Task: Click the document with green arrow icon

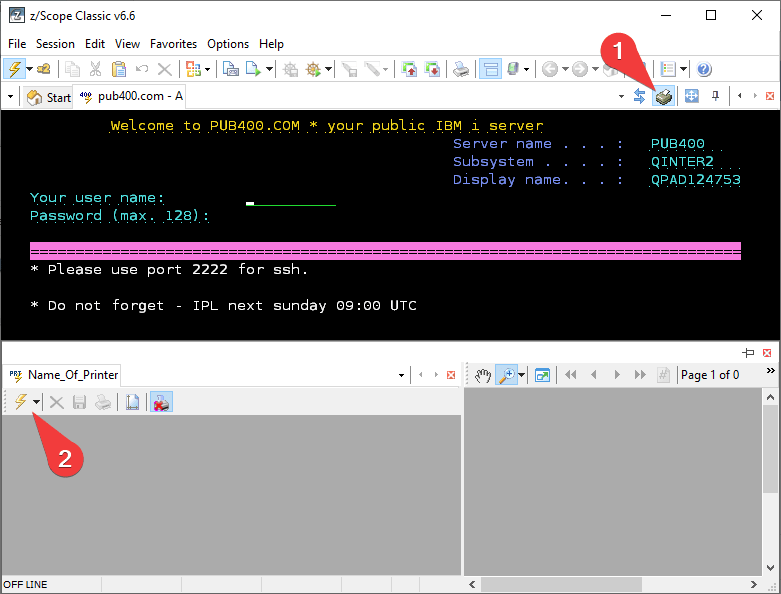Action: [x=254, y=69]
